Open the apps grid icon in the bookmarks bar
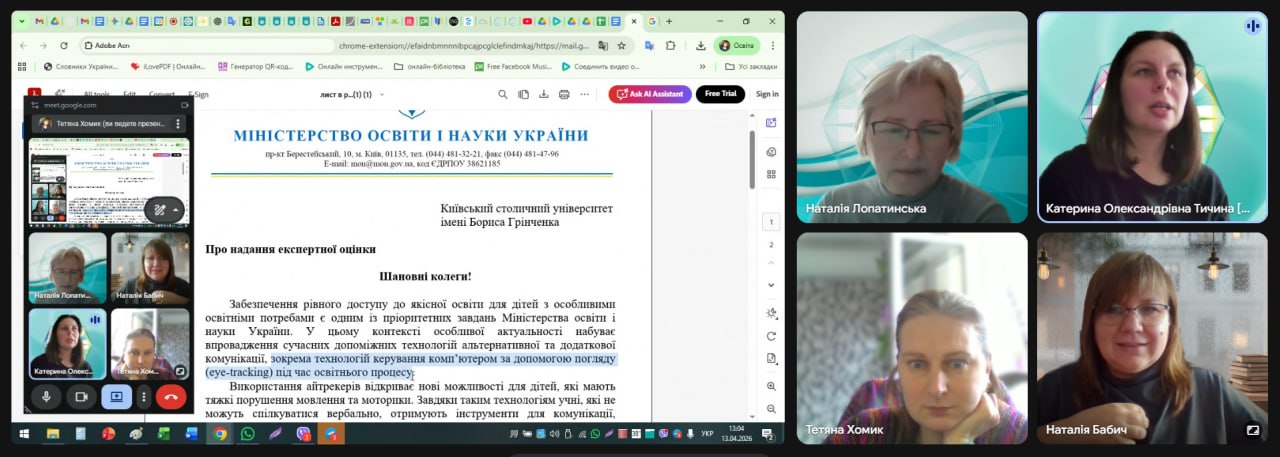Image resolution: width=1280 pixels, height=457 pixels. click(x=23, y=66)
